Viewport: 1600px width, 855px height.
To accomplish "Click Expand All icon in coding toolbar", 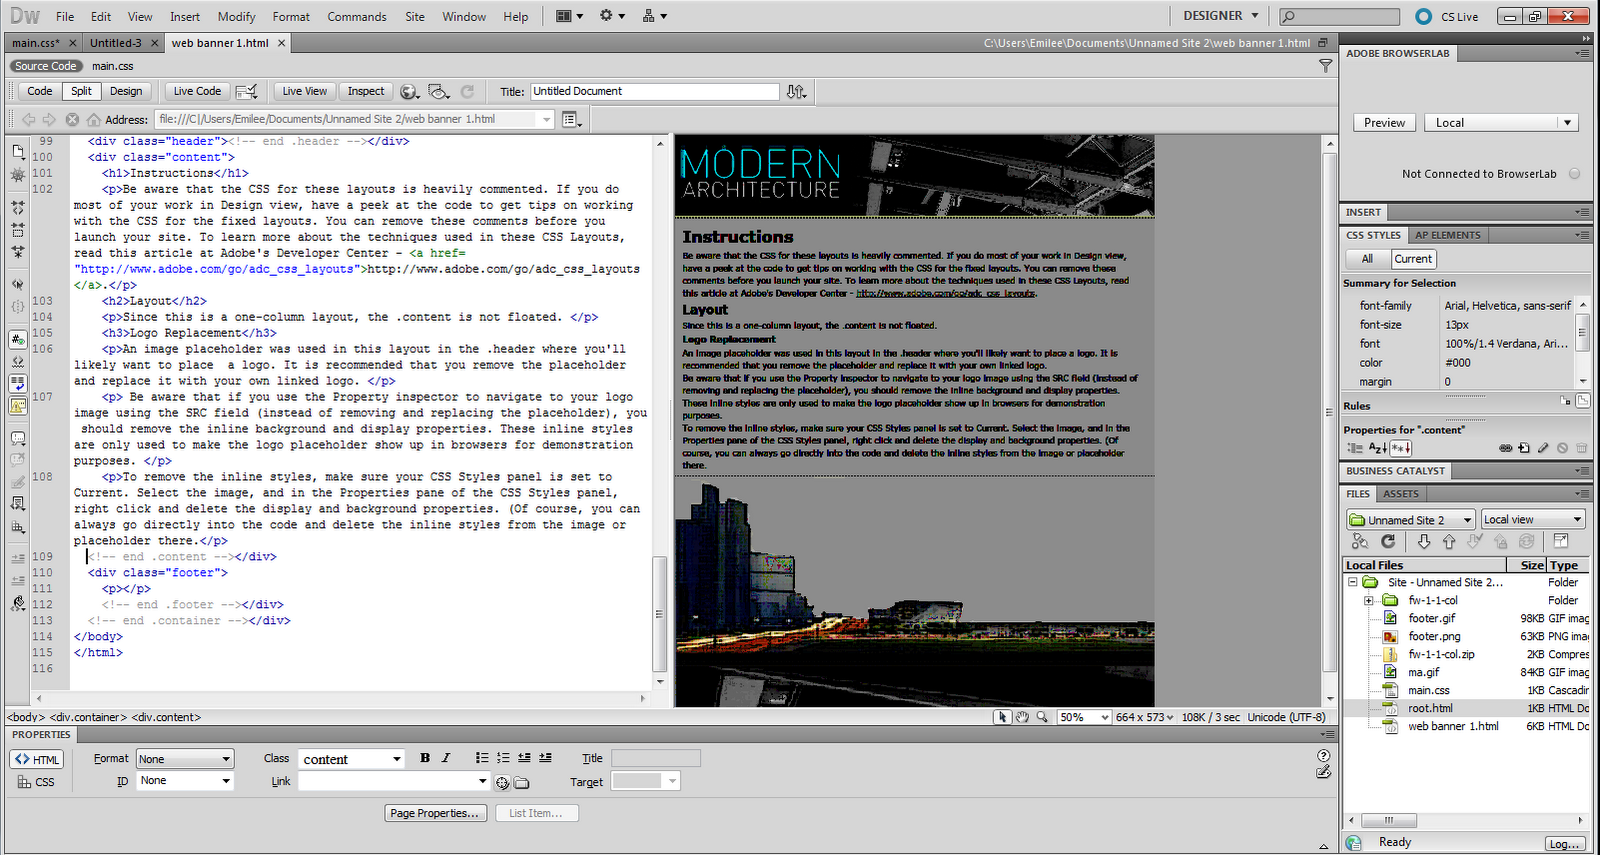I will tap(18, 251).
